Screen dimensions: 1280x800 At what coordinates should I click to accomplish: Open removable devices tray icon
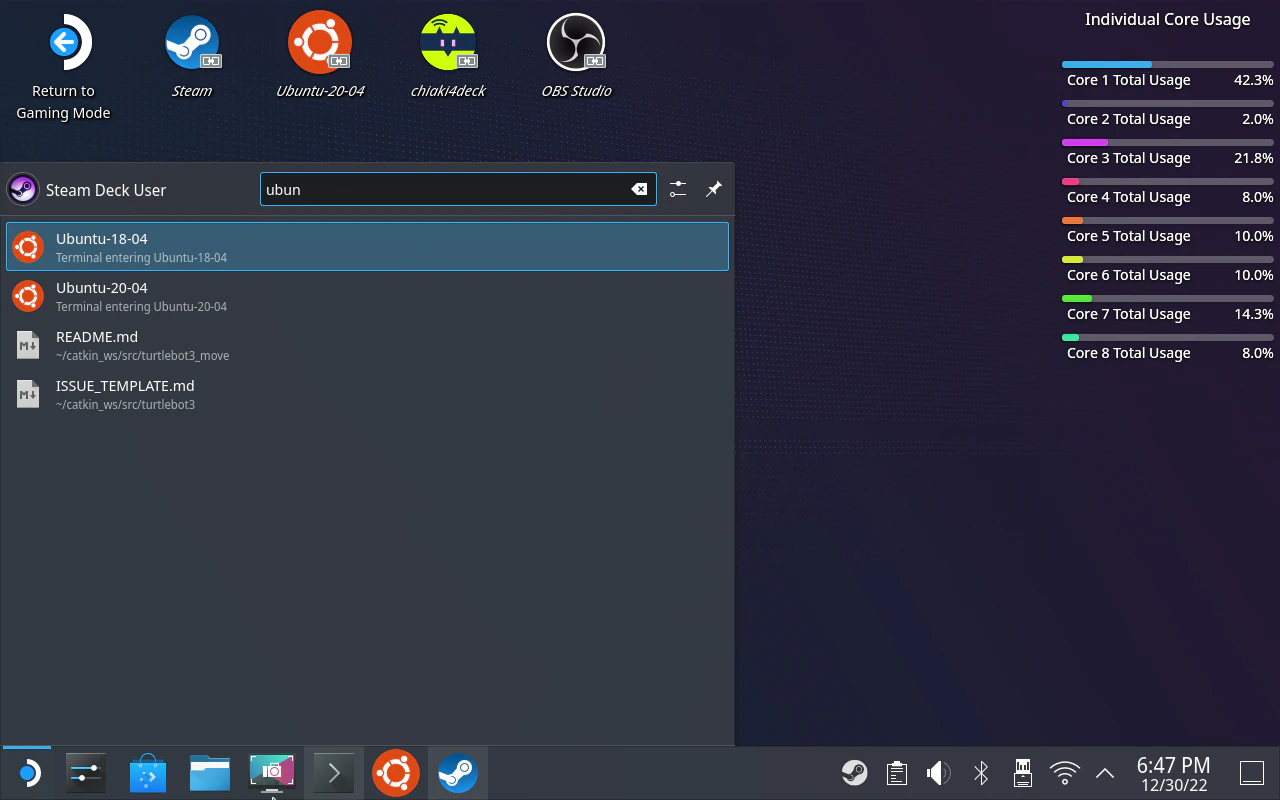tap(1023, 772)
